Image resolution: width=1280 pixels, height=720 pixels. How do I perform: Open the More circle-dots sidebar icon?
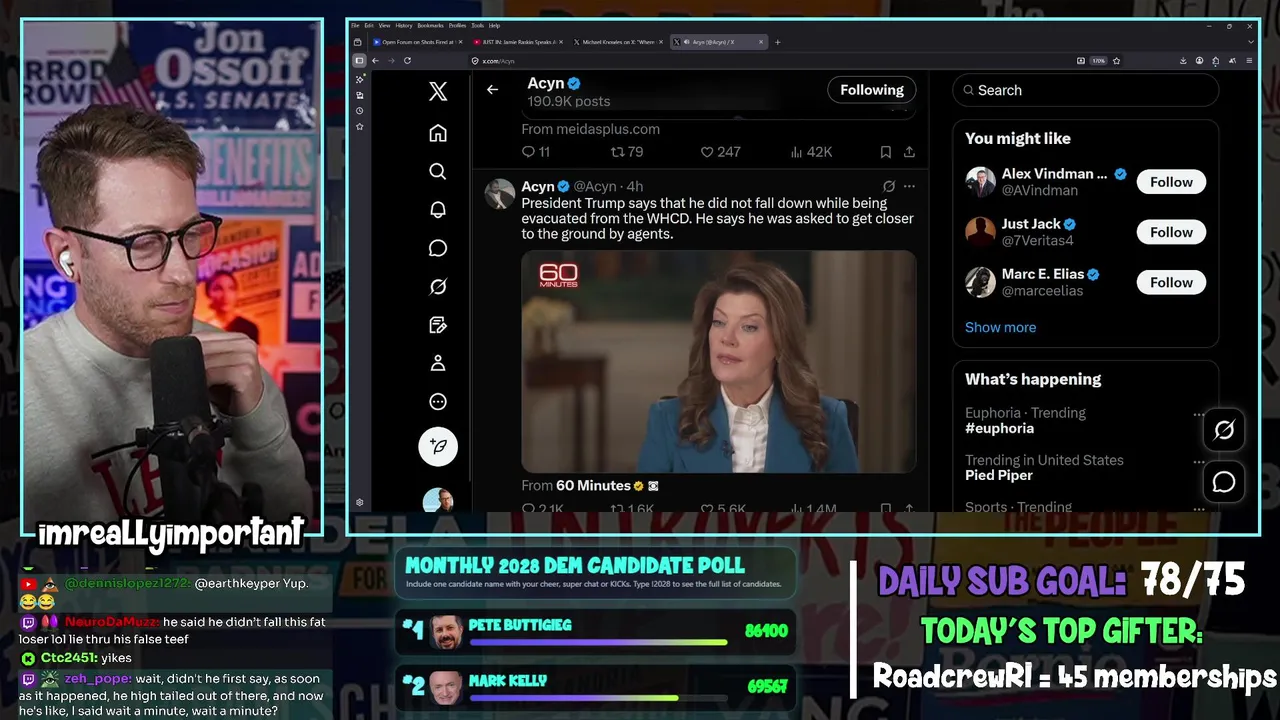pyautogui.click(x=438, y=402)
